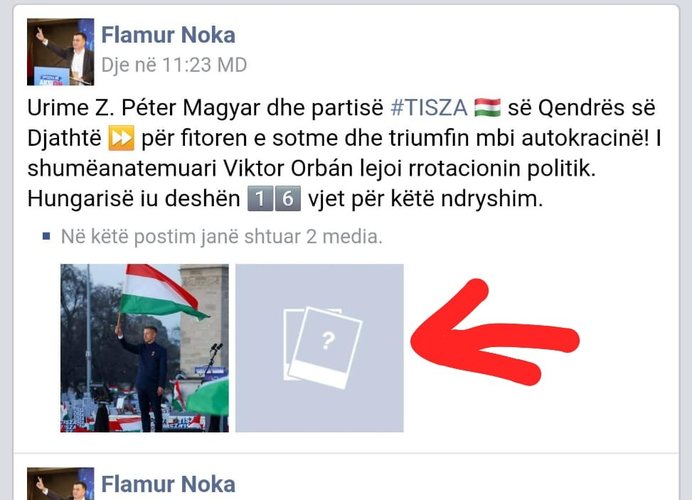Open the missing media placeholder thumbnail
Screen dimensions: 692x500
(x=320, y=348)
